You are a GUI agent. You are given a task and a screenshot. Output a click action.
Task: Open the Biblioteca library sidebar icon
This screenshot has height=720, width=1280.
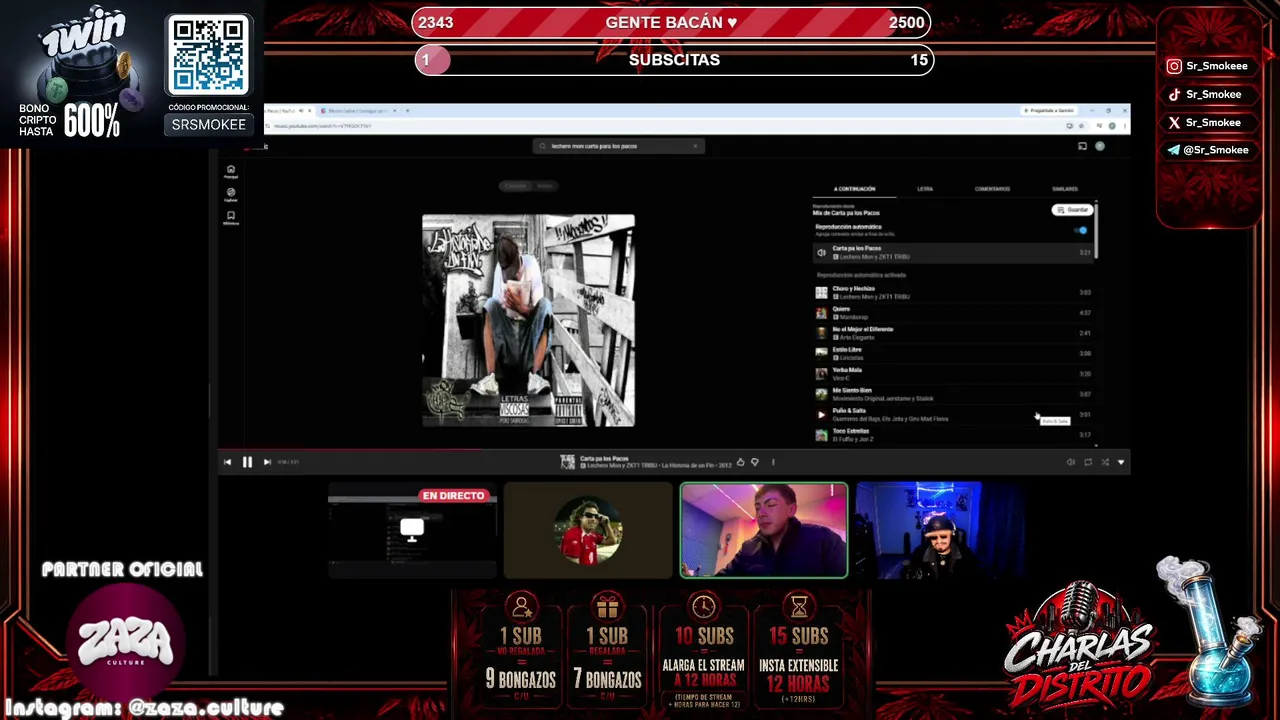pyautogui.click(x=231, y=217)
